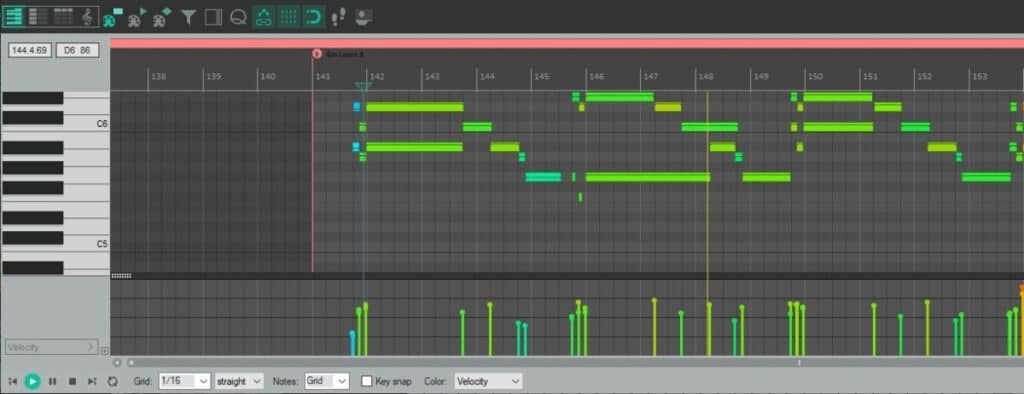Image resolution: width=1024 pixels, height=394 pixels.
Task: Go to end transport button
Action: click(x=92, y=381)
